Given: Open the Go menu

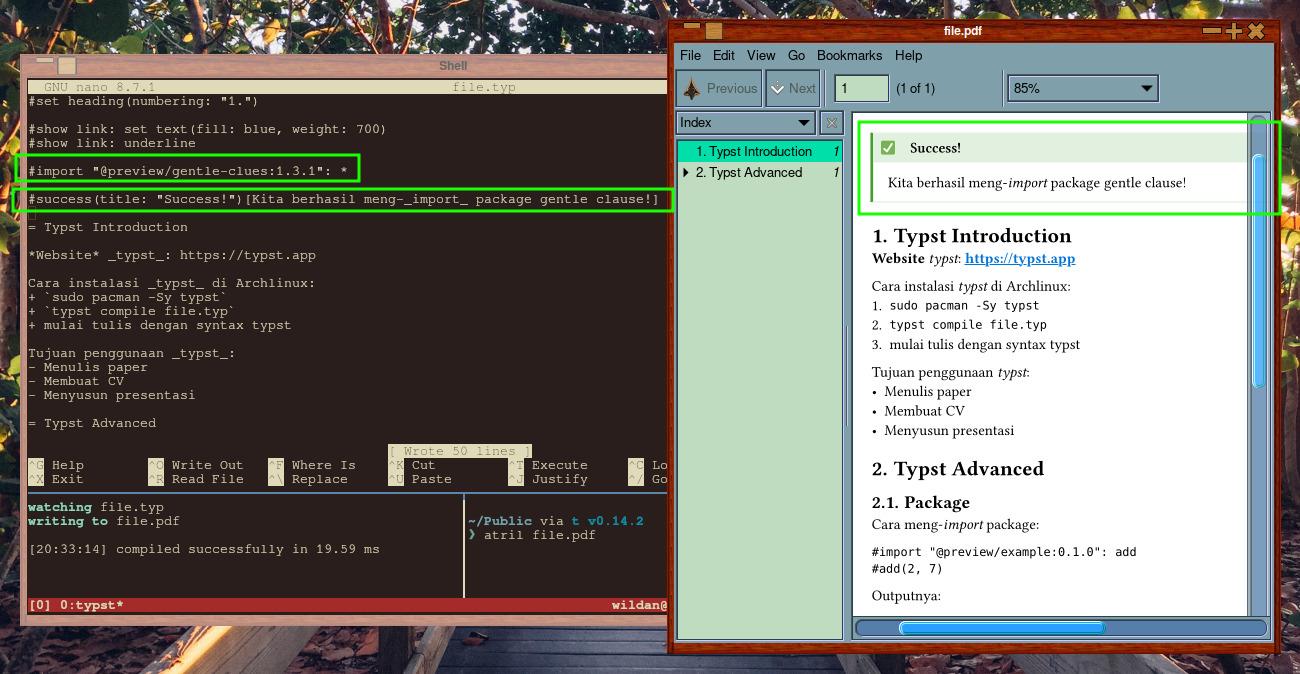Looking at the screenshot, I should [x=796, y=56].
